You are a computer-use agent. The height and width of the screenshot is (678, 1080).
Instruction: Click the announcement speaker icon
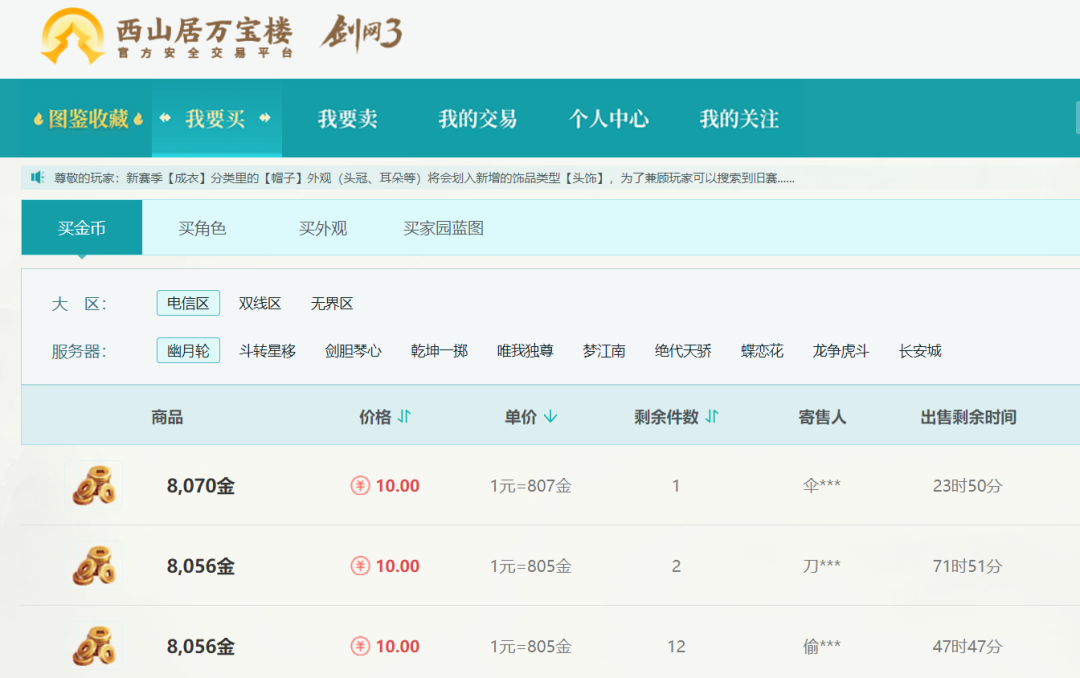click(x=37, y=177)
